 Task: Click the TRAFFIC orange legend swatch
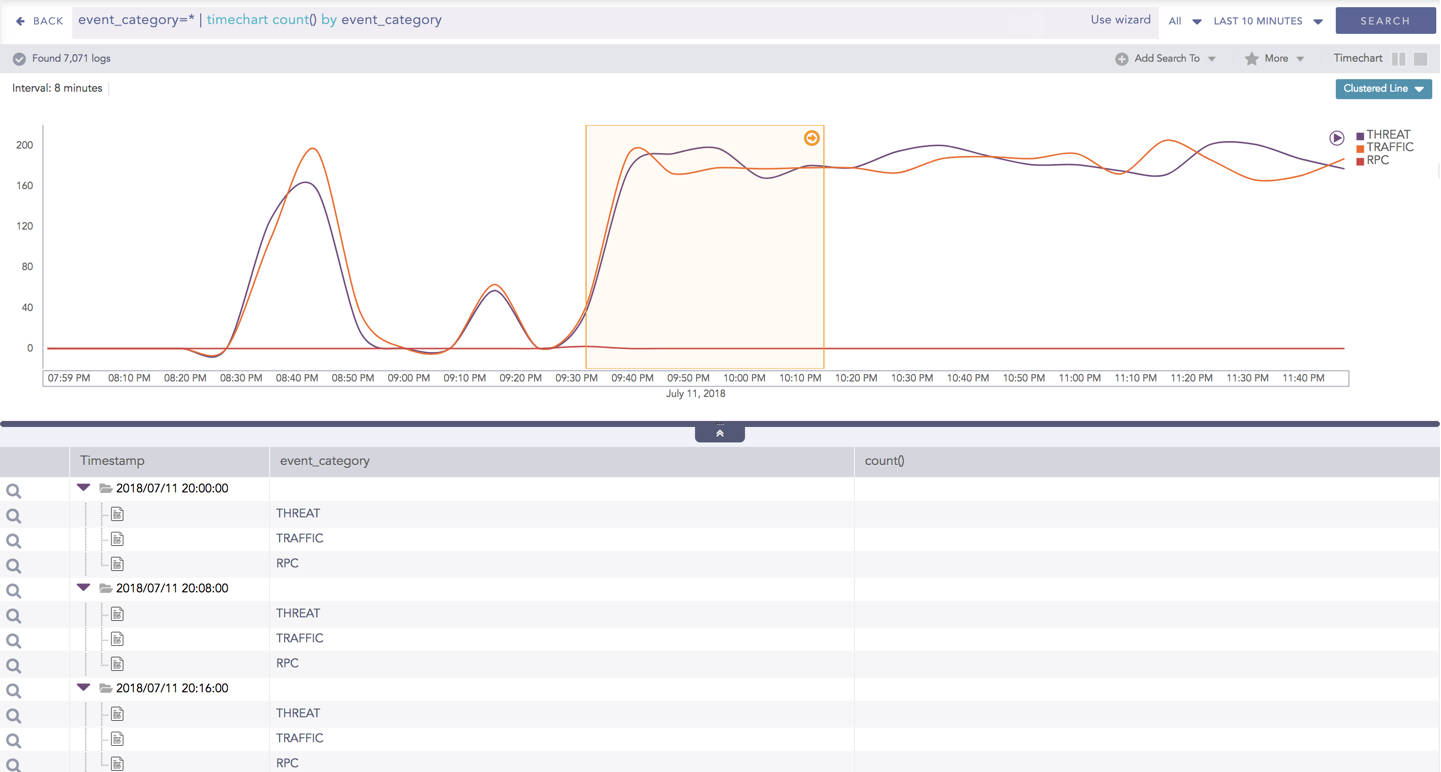(1360, 148)
